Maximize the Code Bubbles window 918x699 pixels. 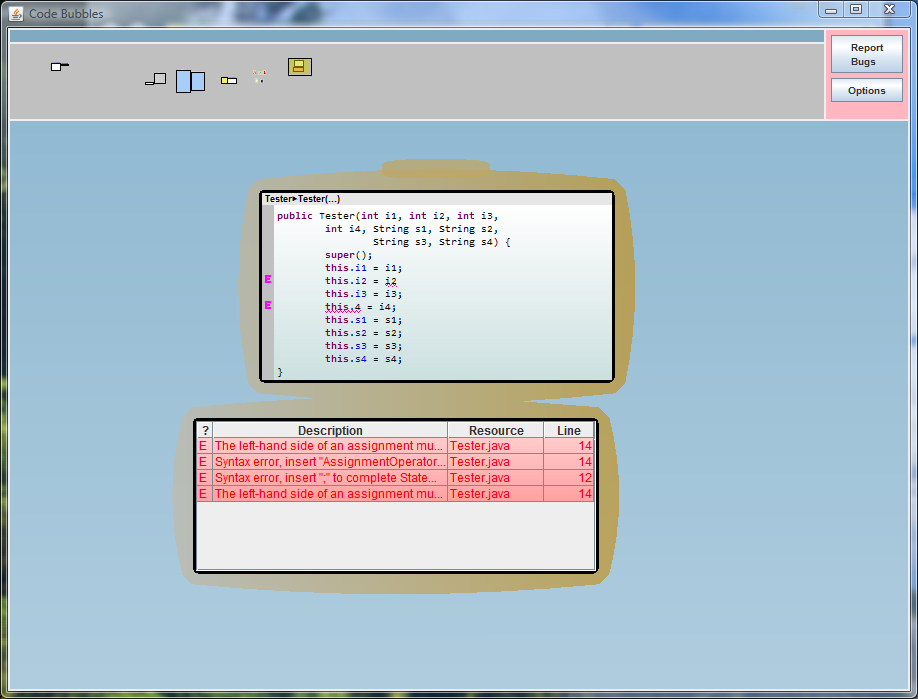pyautogui.click(x=856, y=9)
